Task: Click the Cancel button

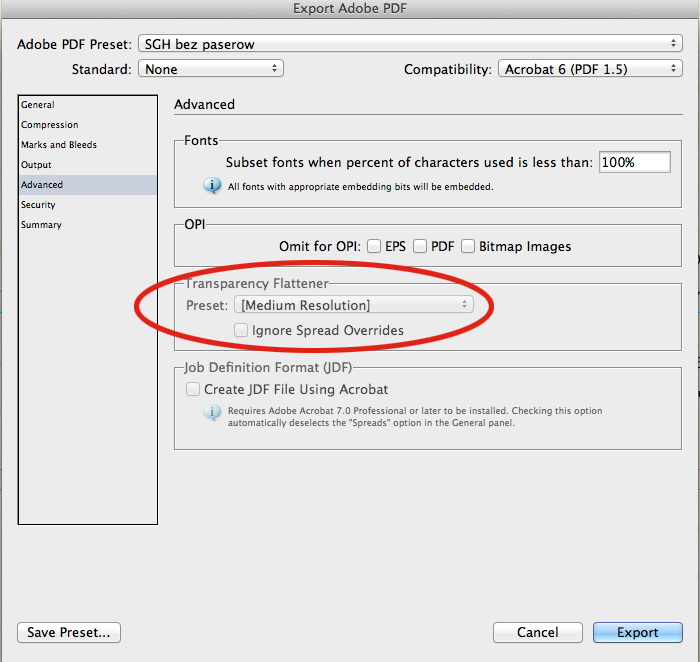Action: (538, 633)
